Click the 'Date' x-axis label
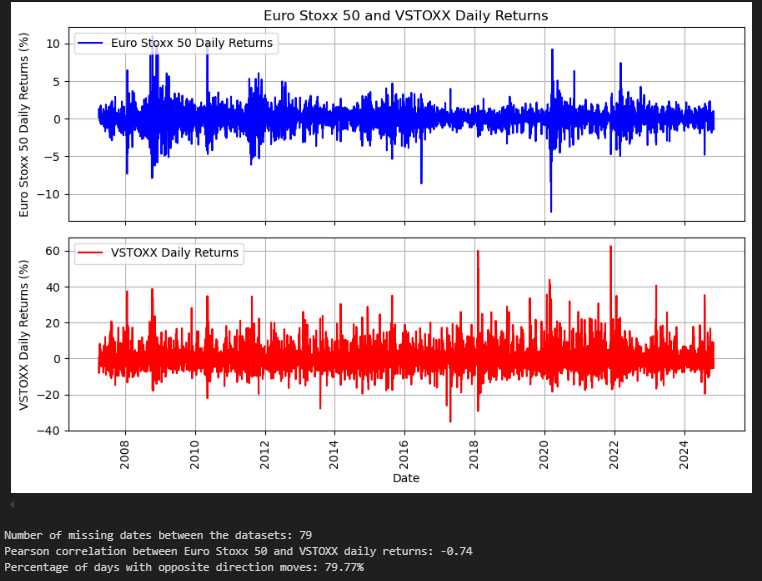 406,478
